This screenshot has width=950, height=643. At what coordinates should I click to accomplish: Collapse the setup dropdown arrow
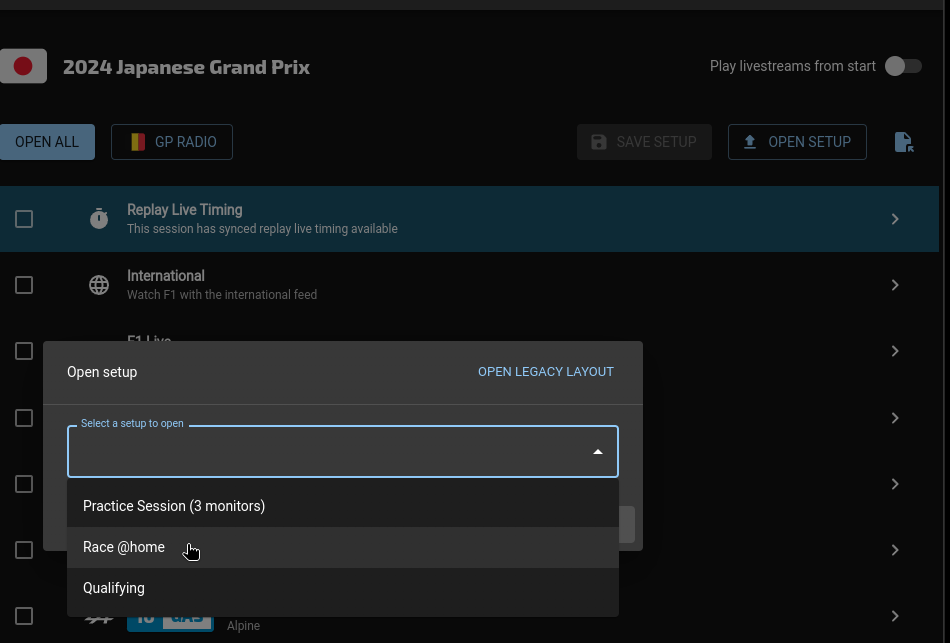click(x=597, y=451)
